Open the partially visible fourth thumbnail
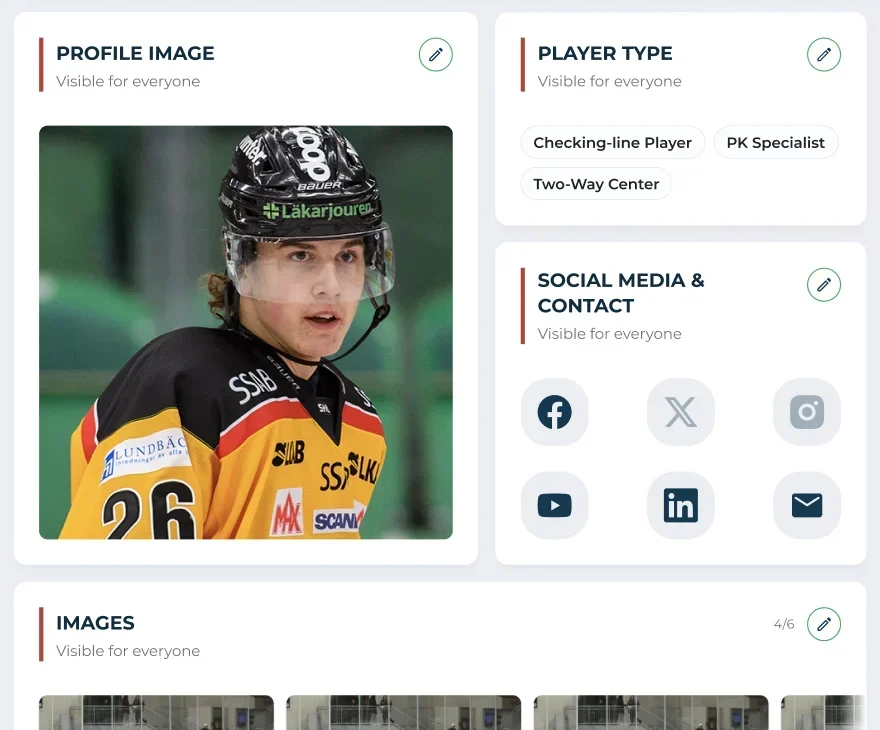The height and width of the screenshot is (730, 880). (x=823, y=713)
